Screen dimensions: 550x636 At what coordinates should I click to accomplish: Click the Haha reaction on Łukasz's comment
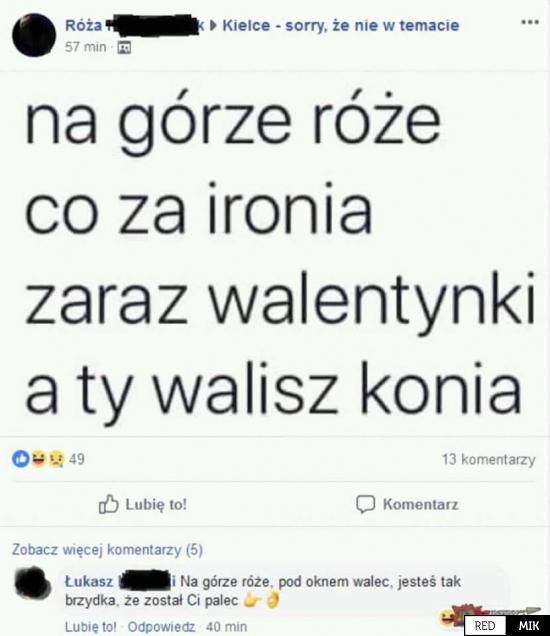coord(448,618)
